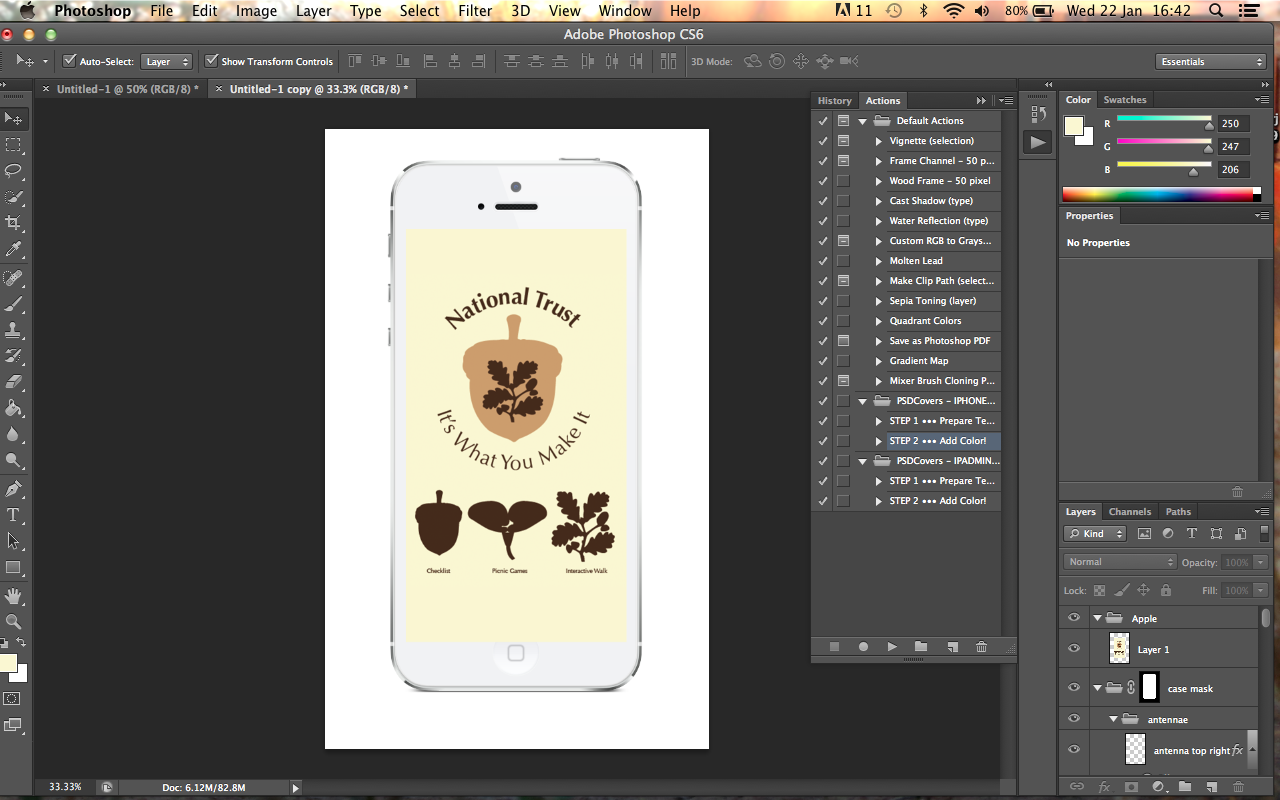
Task: Select the Path Selection tool
Action: (x=14, y=541)
